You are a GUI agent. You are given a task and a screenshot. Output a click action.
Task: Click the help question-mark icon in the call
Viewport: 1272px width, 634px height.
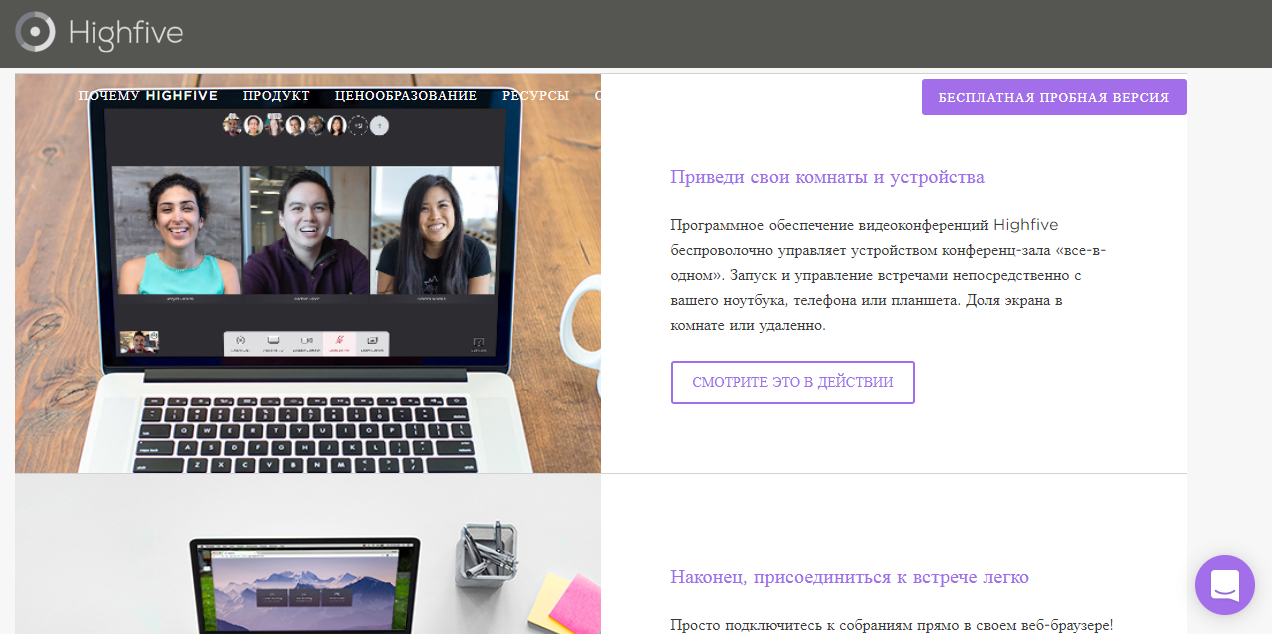coord(478,343)
